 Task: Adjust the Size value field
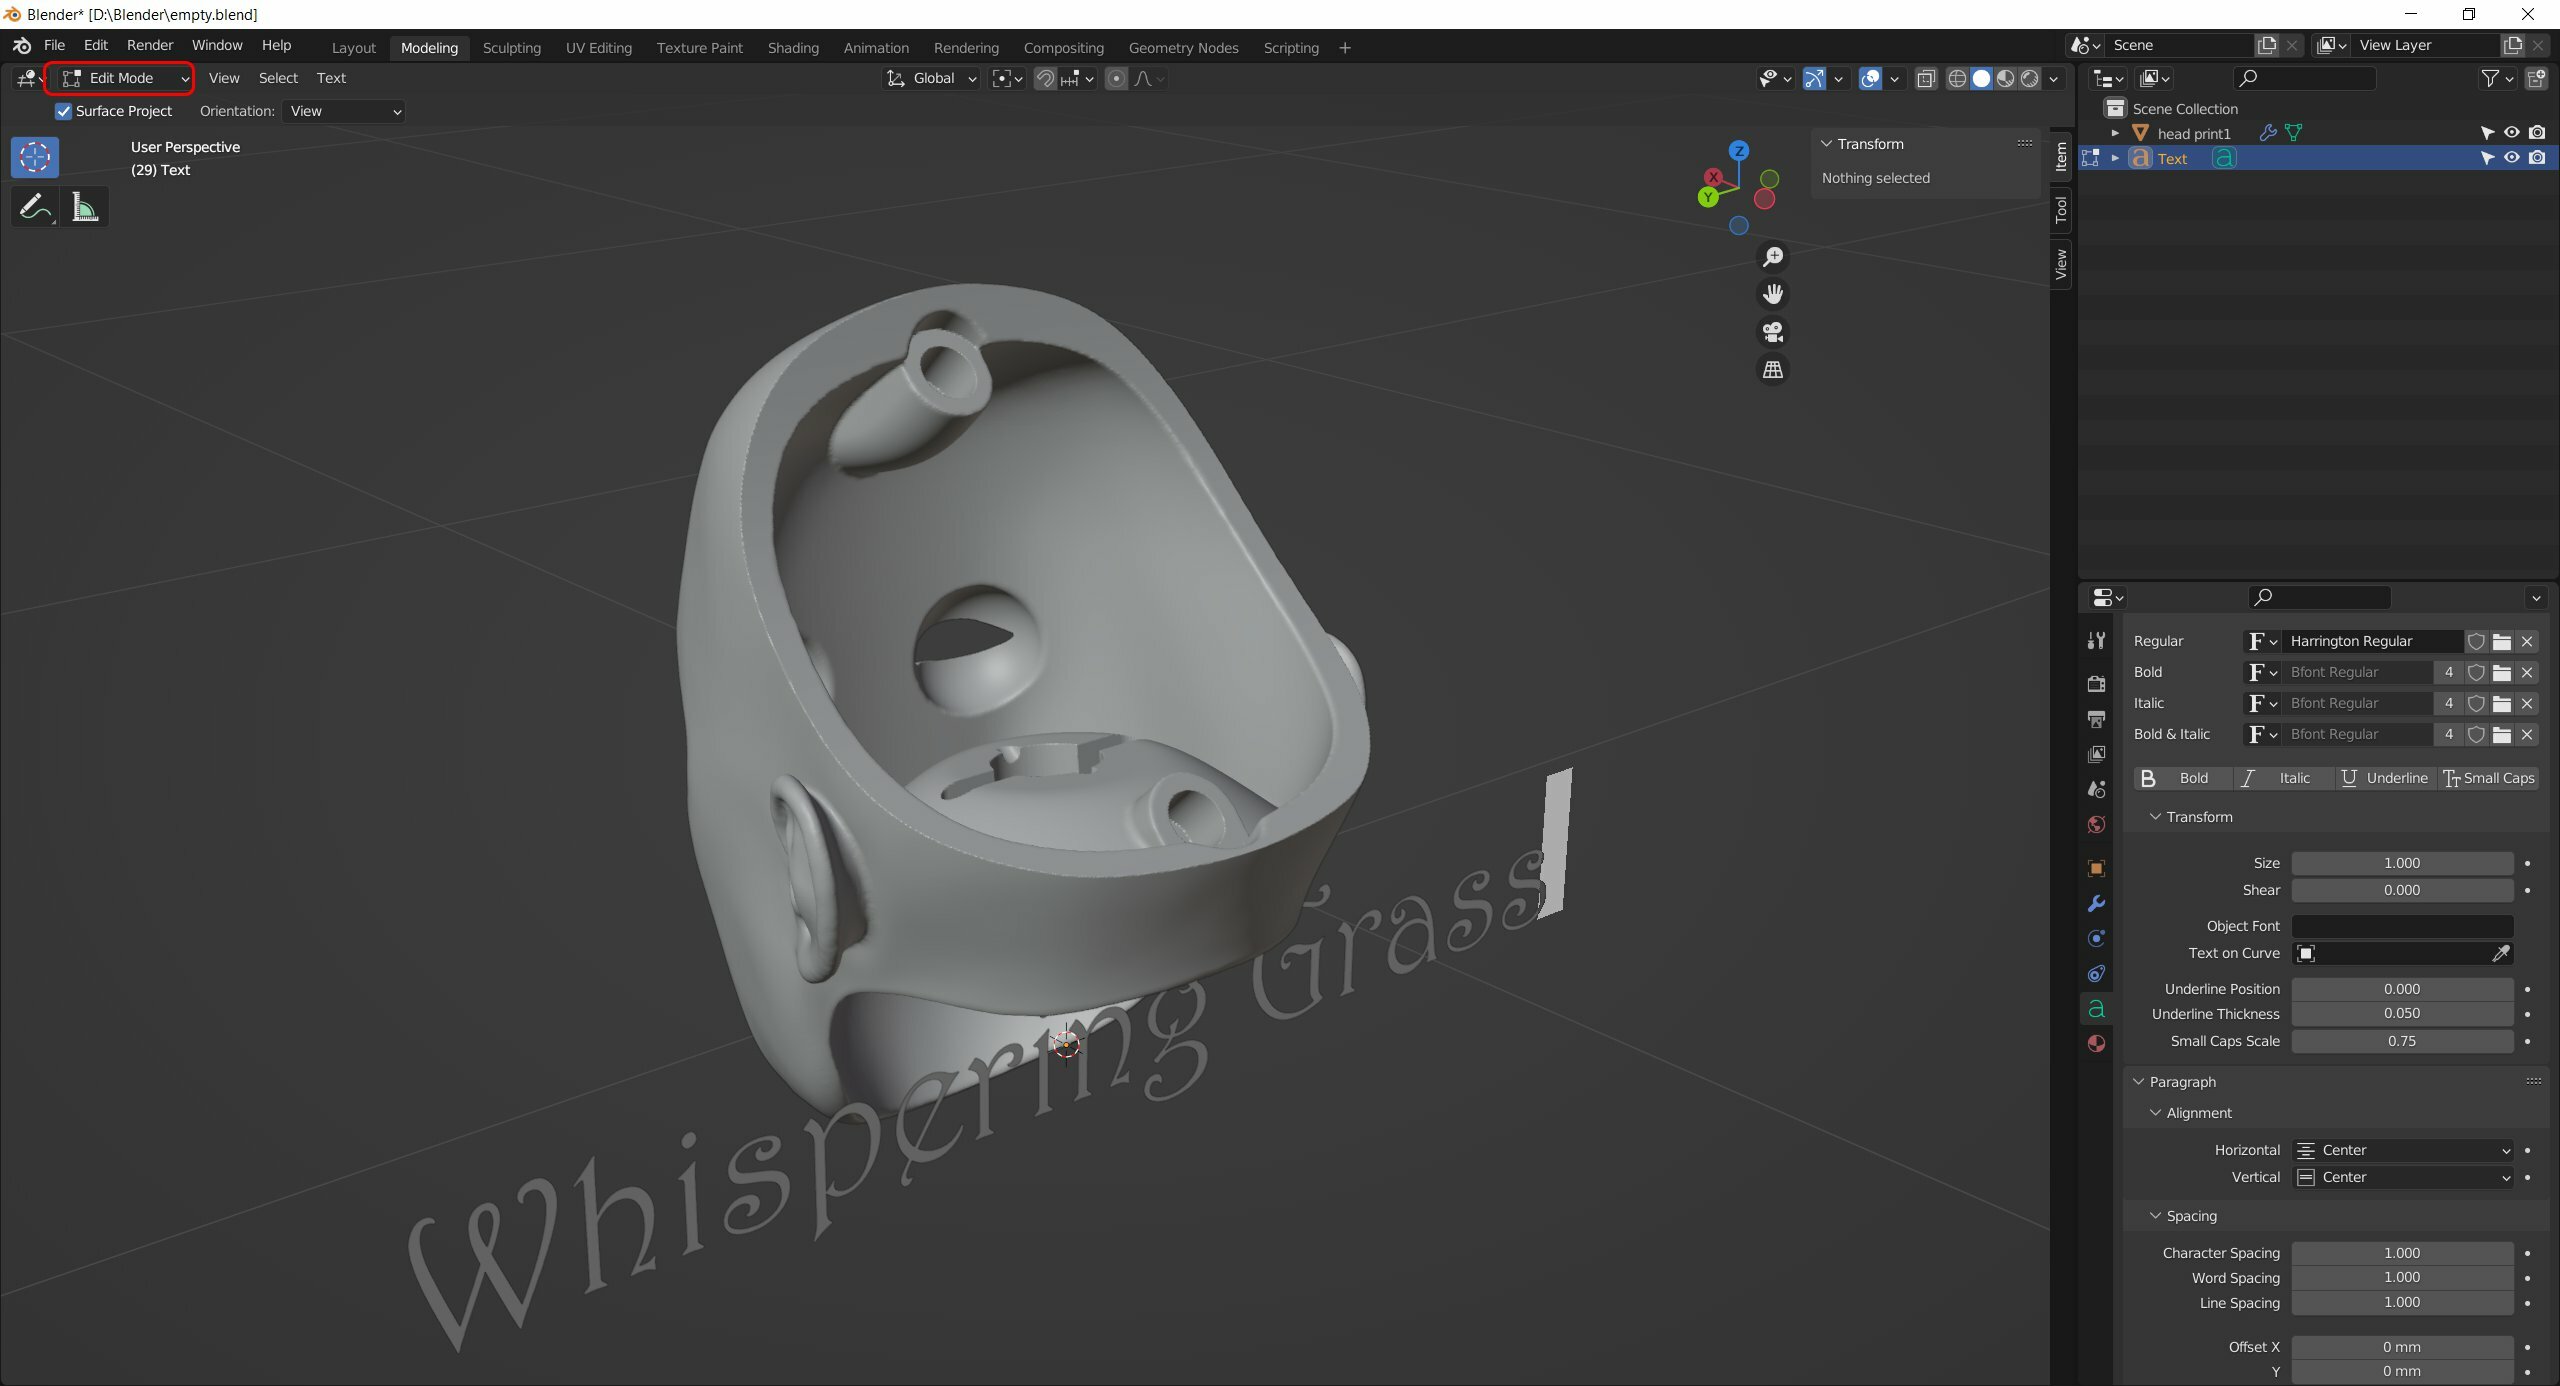click(2402, 863)
